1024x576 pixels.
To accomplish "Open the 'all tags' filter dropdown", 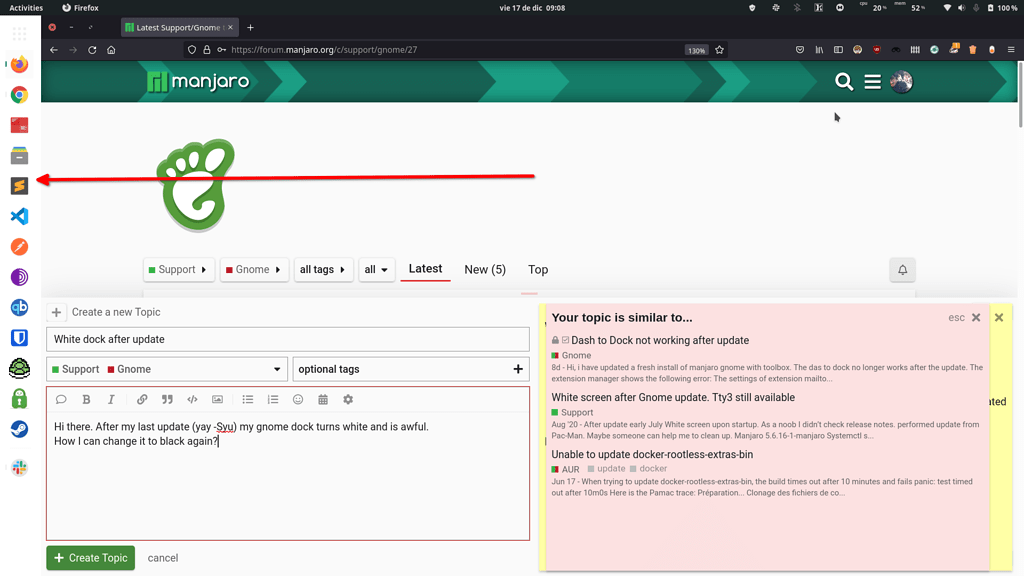I will (323, 270).
